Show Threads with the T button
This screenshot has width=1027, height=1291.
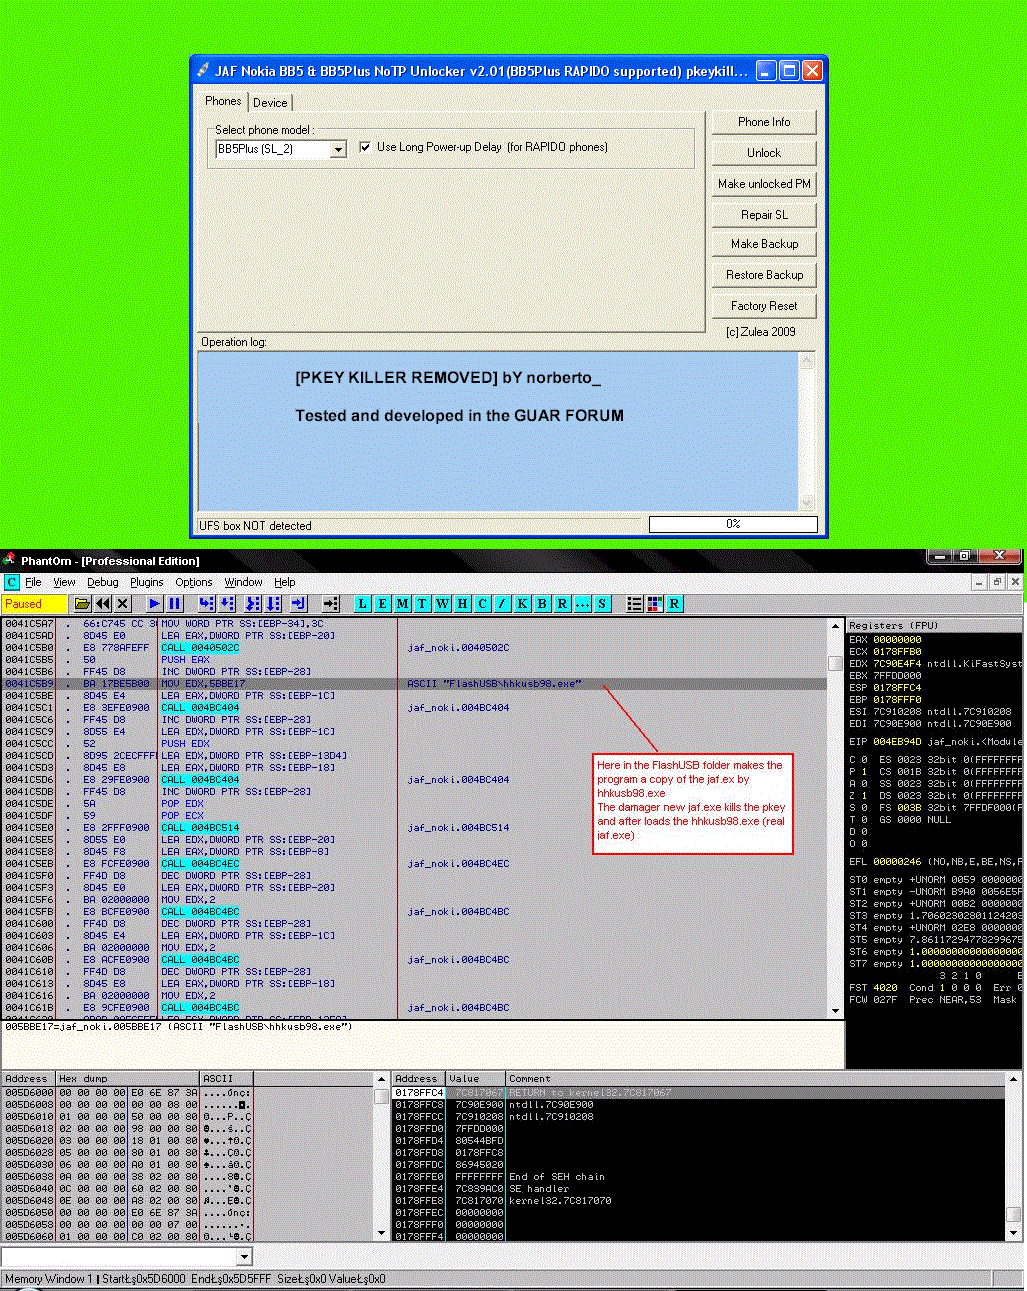pyautogui.click(x=422, y=604)
